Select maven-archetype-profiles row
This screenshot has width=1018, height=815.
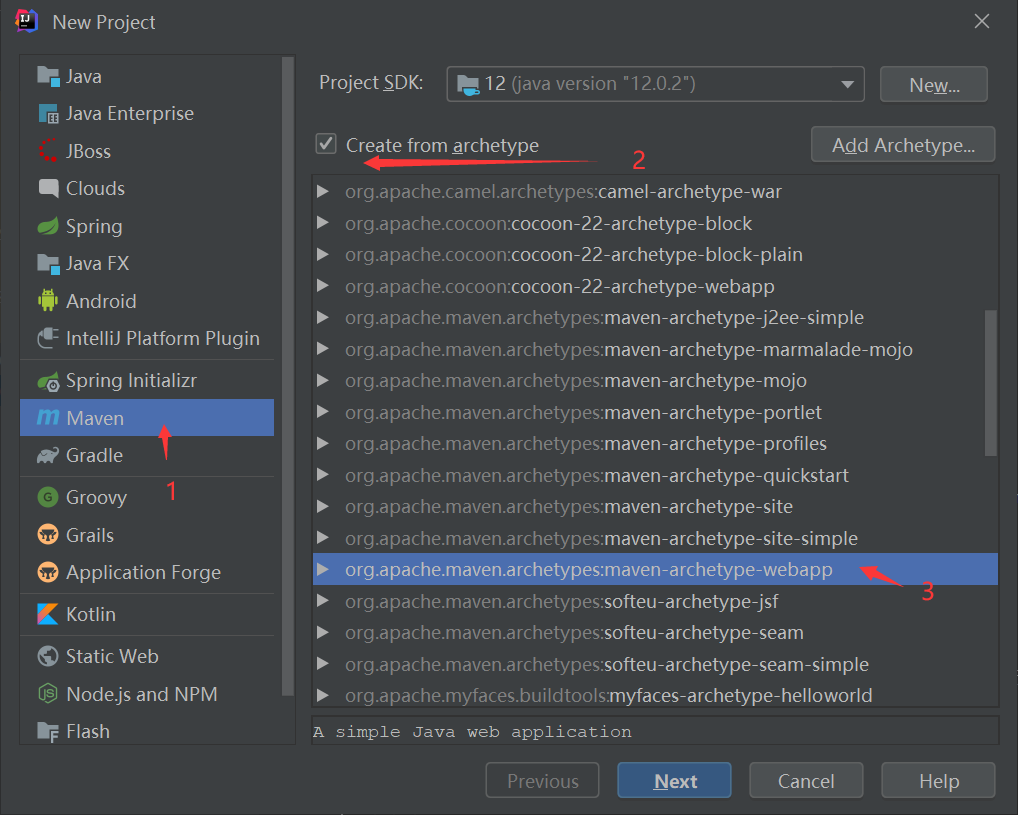click(655, 444)
